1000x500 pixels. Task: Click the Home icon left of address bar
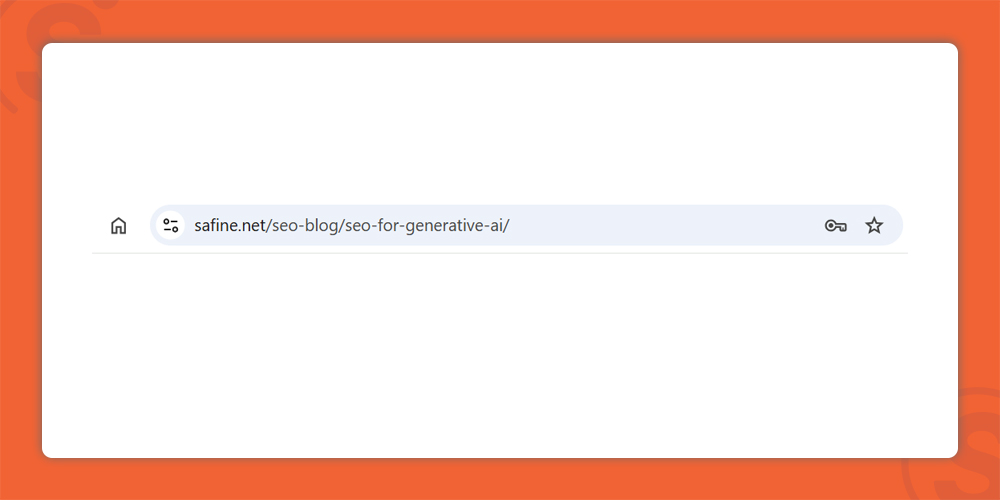tap(119, 226)
